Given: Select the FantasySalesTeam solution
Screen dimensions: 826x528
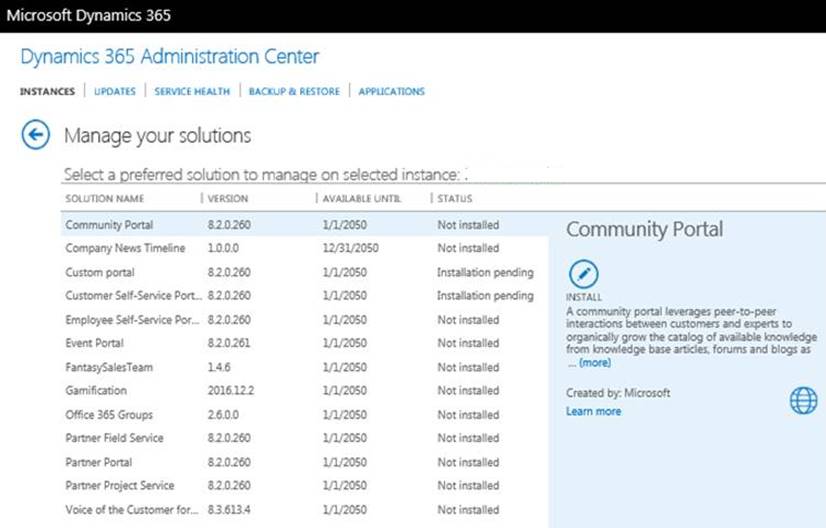Looking at the screenshot, I should coord(304,367).
